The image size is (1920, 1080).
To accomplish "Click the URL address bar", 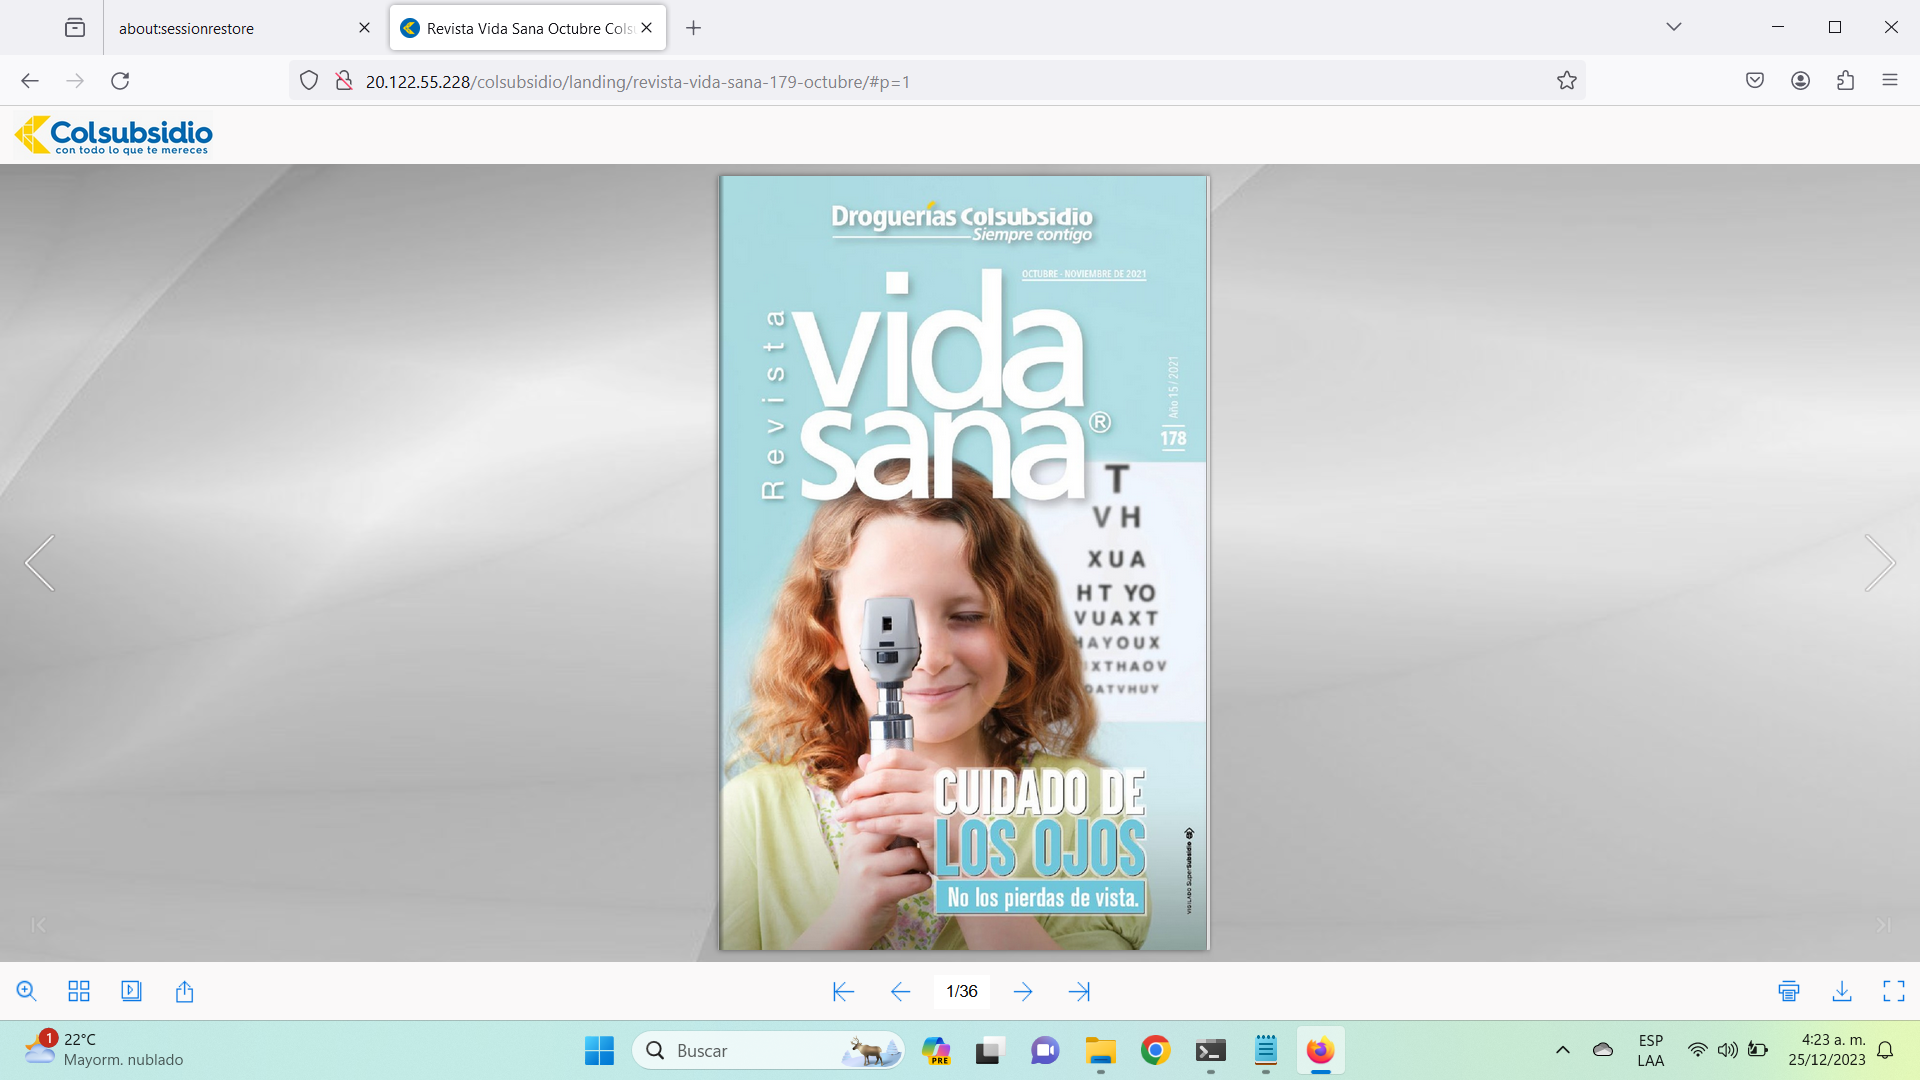I will coord(937,81).
